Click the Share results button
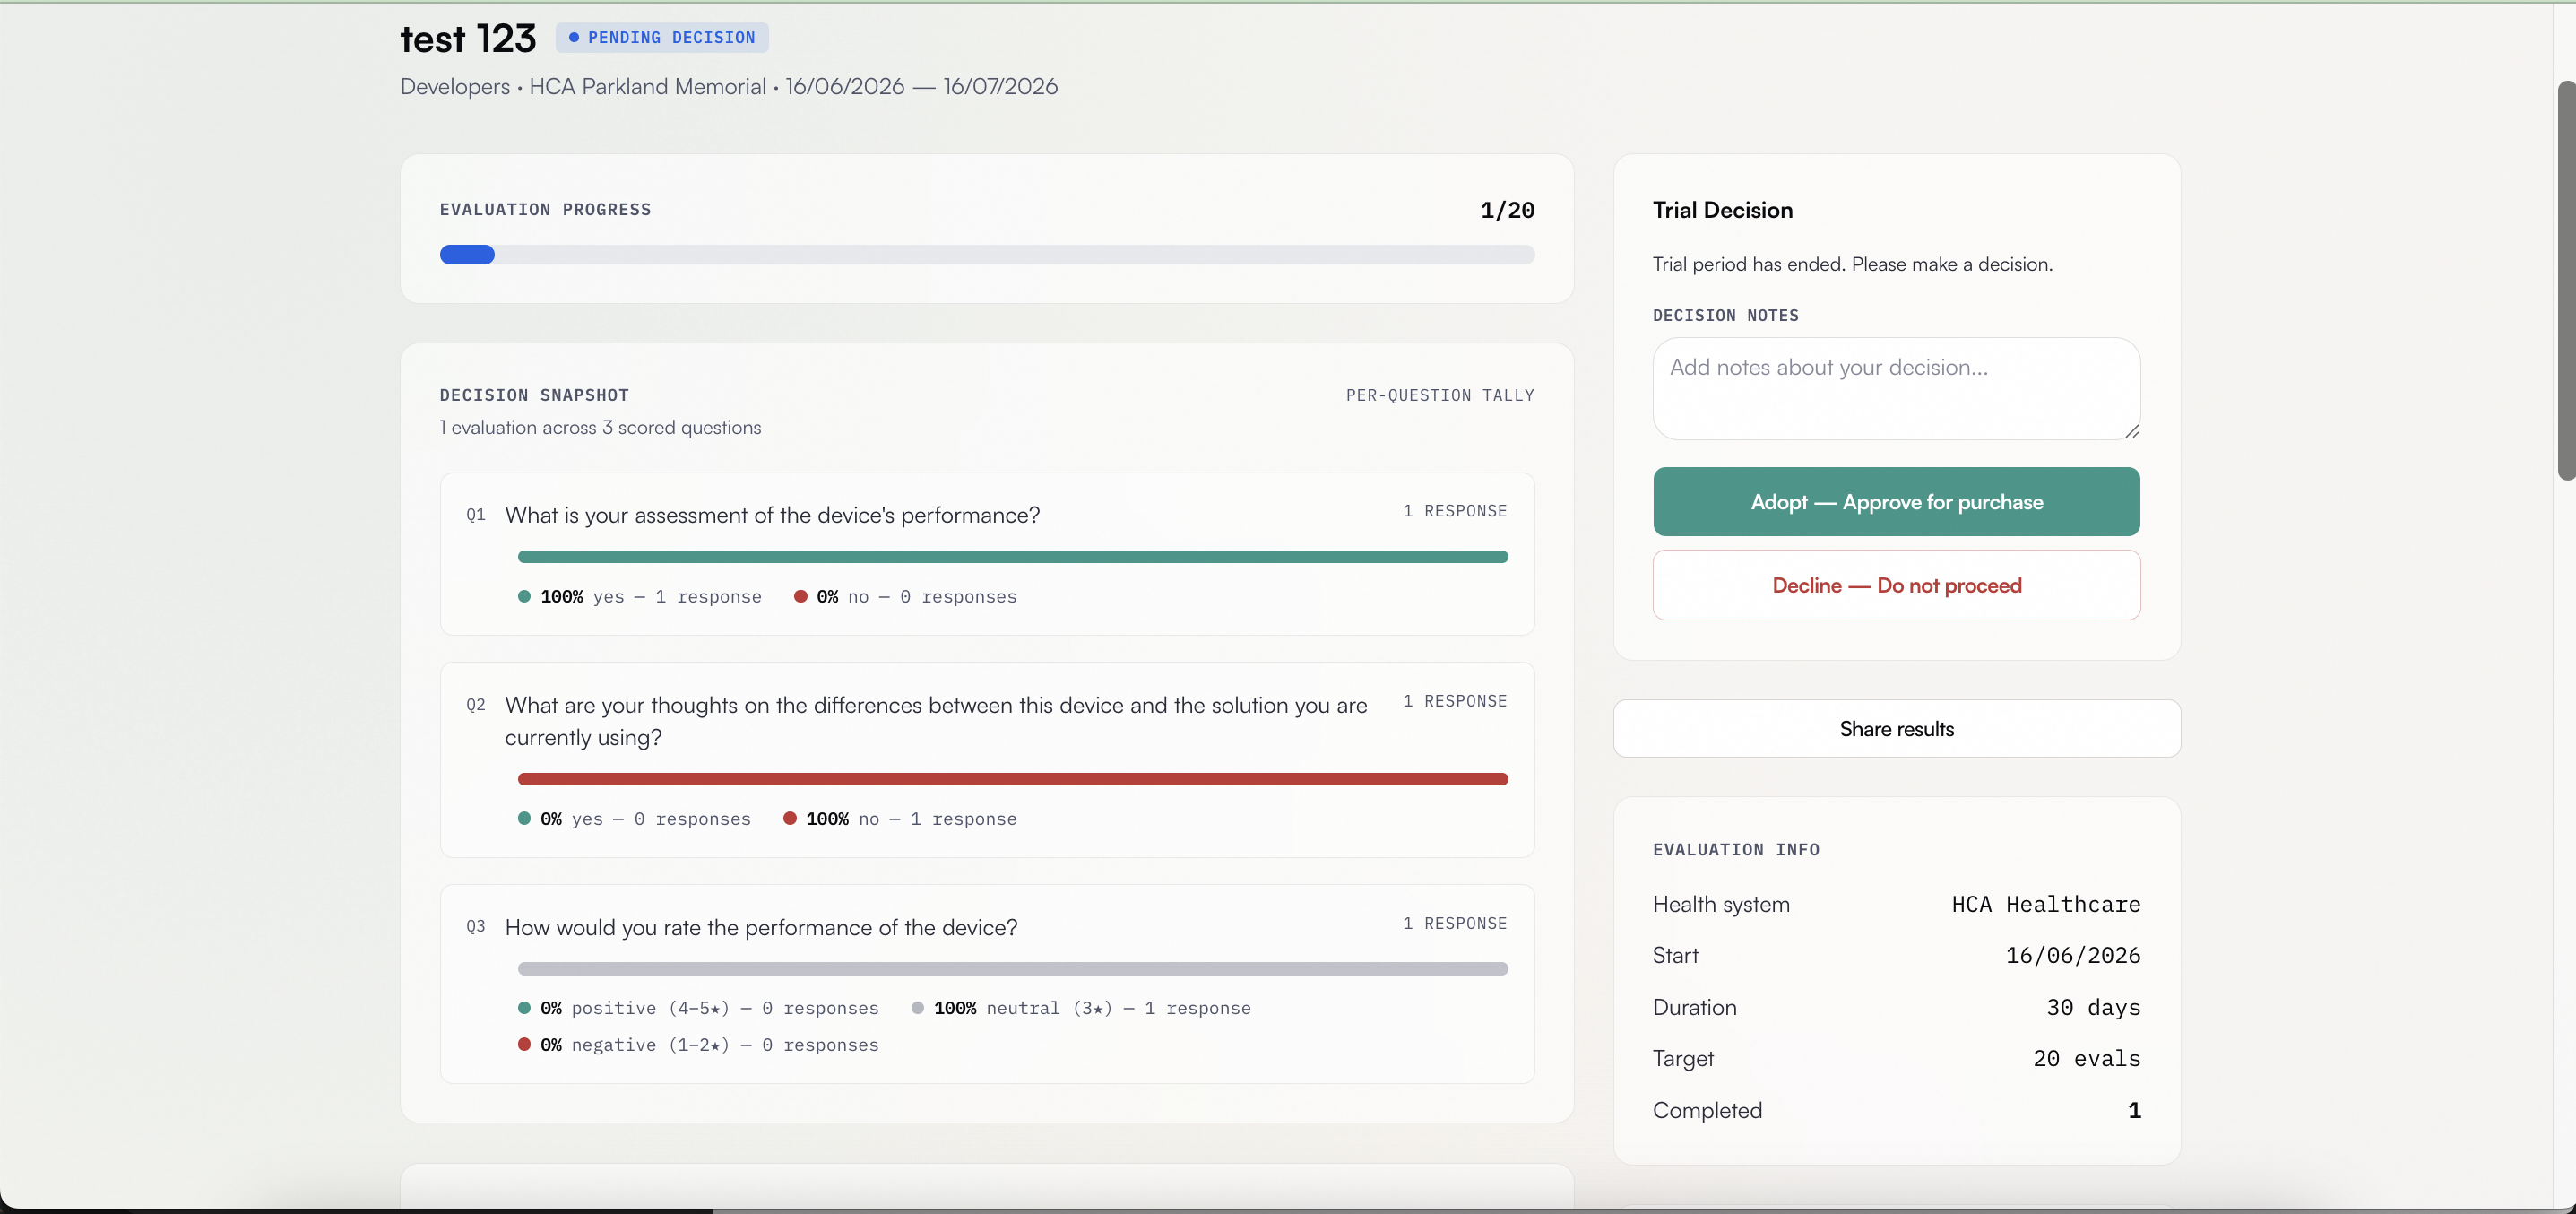 pos(1896,729)
